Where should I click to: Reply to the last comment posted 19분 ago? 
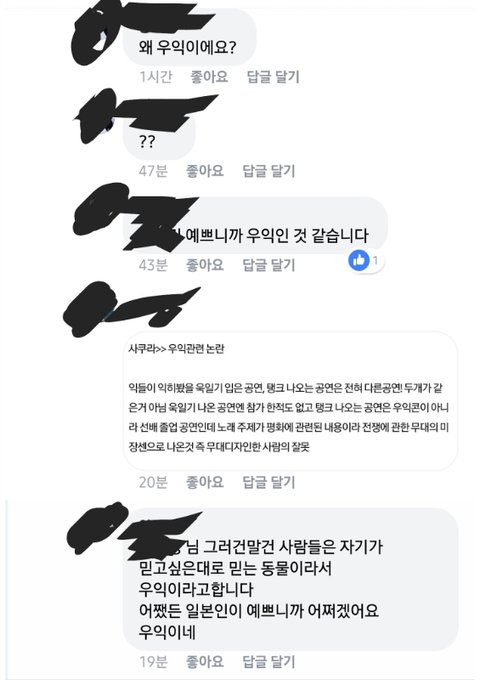(269, 662)
